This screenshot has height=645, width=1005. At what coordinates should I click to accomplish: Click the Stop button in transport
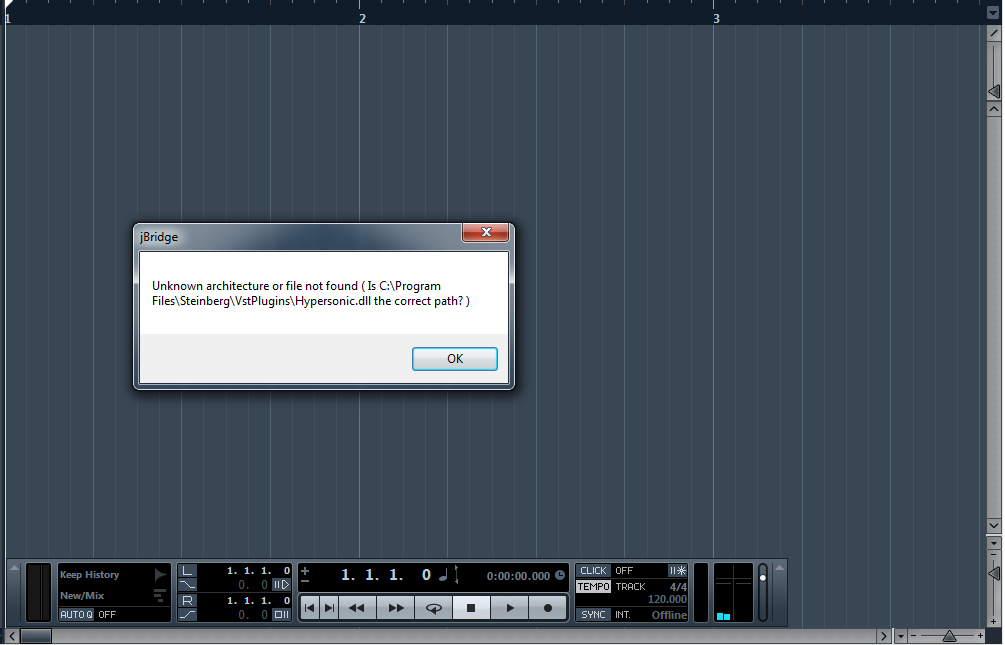(x=471, y=608)
